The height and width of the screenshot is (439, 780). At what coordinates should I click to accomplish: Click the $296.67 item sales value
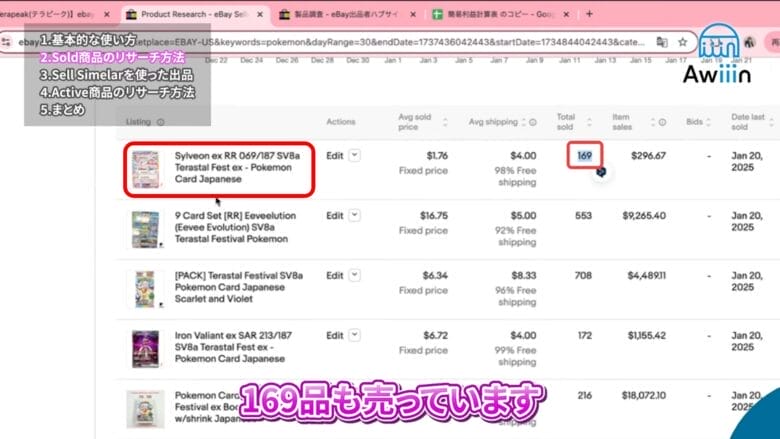(x=648, y=156)
